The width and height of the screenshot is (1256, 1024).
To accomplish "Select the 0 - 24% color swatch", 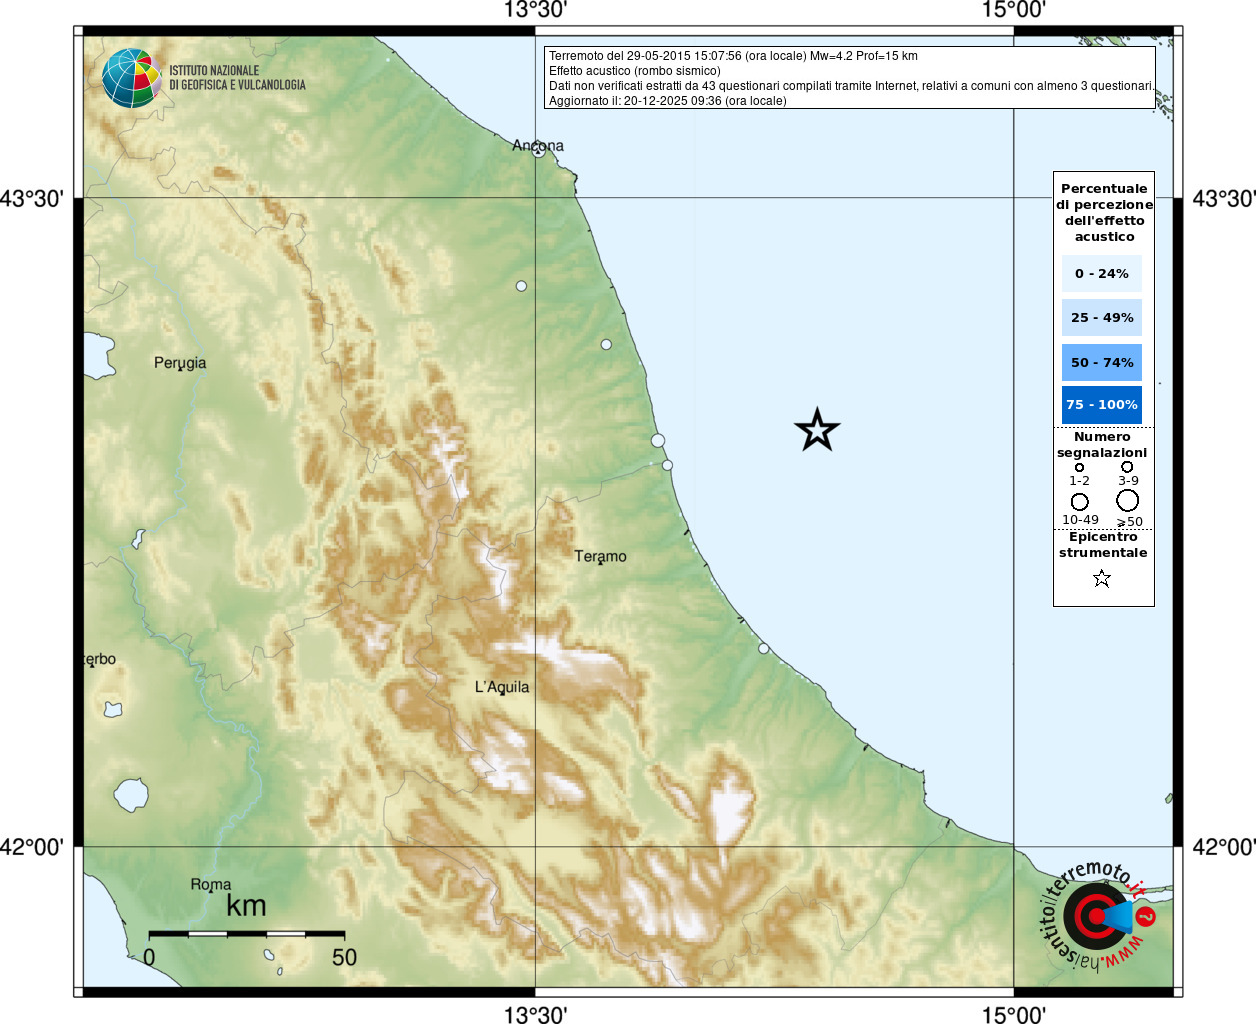I will pos(1102,273).
